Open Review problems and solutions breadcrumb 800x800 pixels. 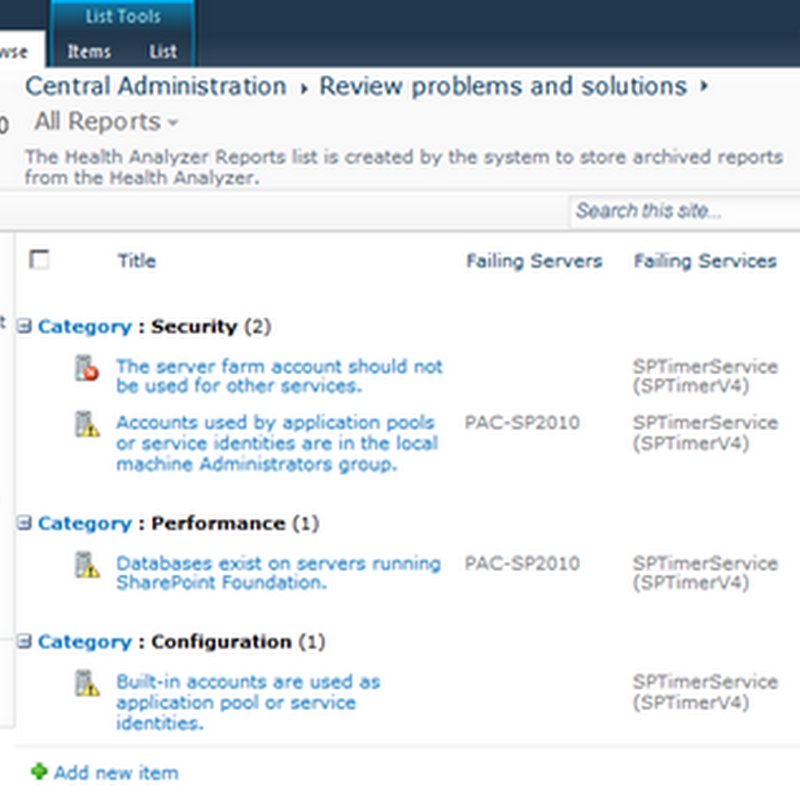[x=503, y=87]
